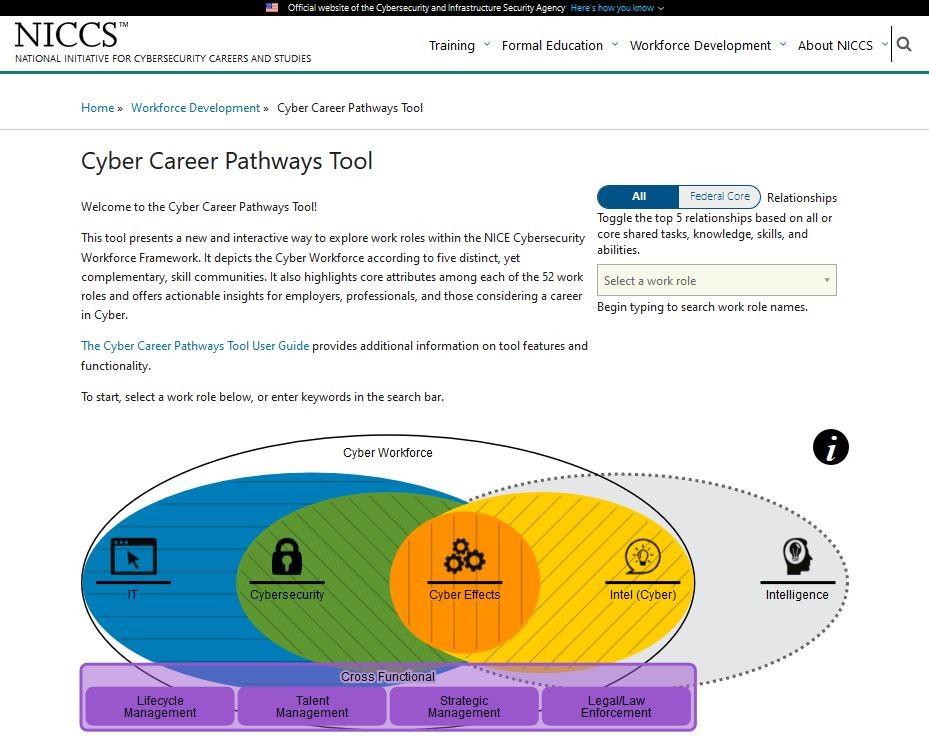929x743 pixels.
Task: Open the Formal Education menu
Action: (x=552, y=45)
